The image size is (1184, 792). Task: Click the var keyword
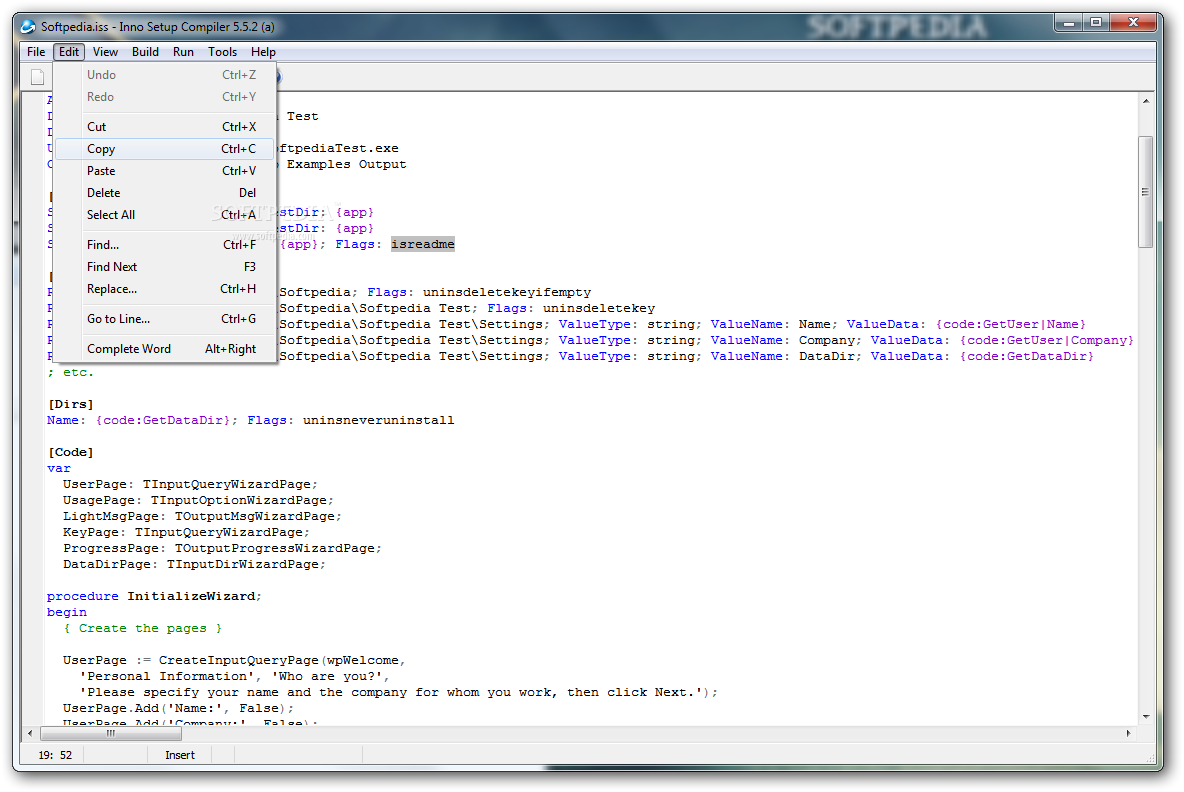59,468
